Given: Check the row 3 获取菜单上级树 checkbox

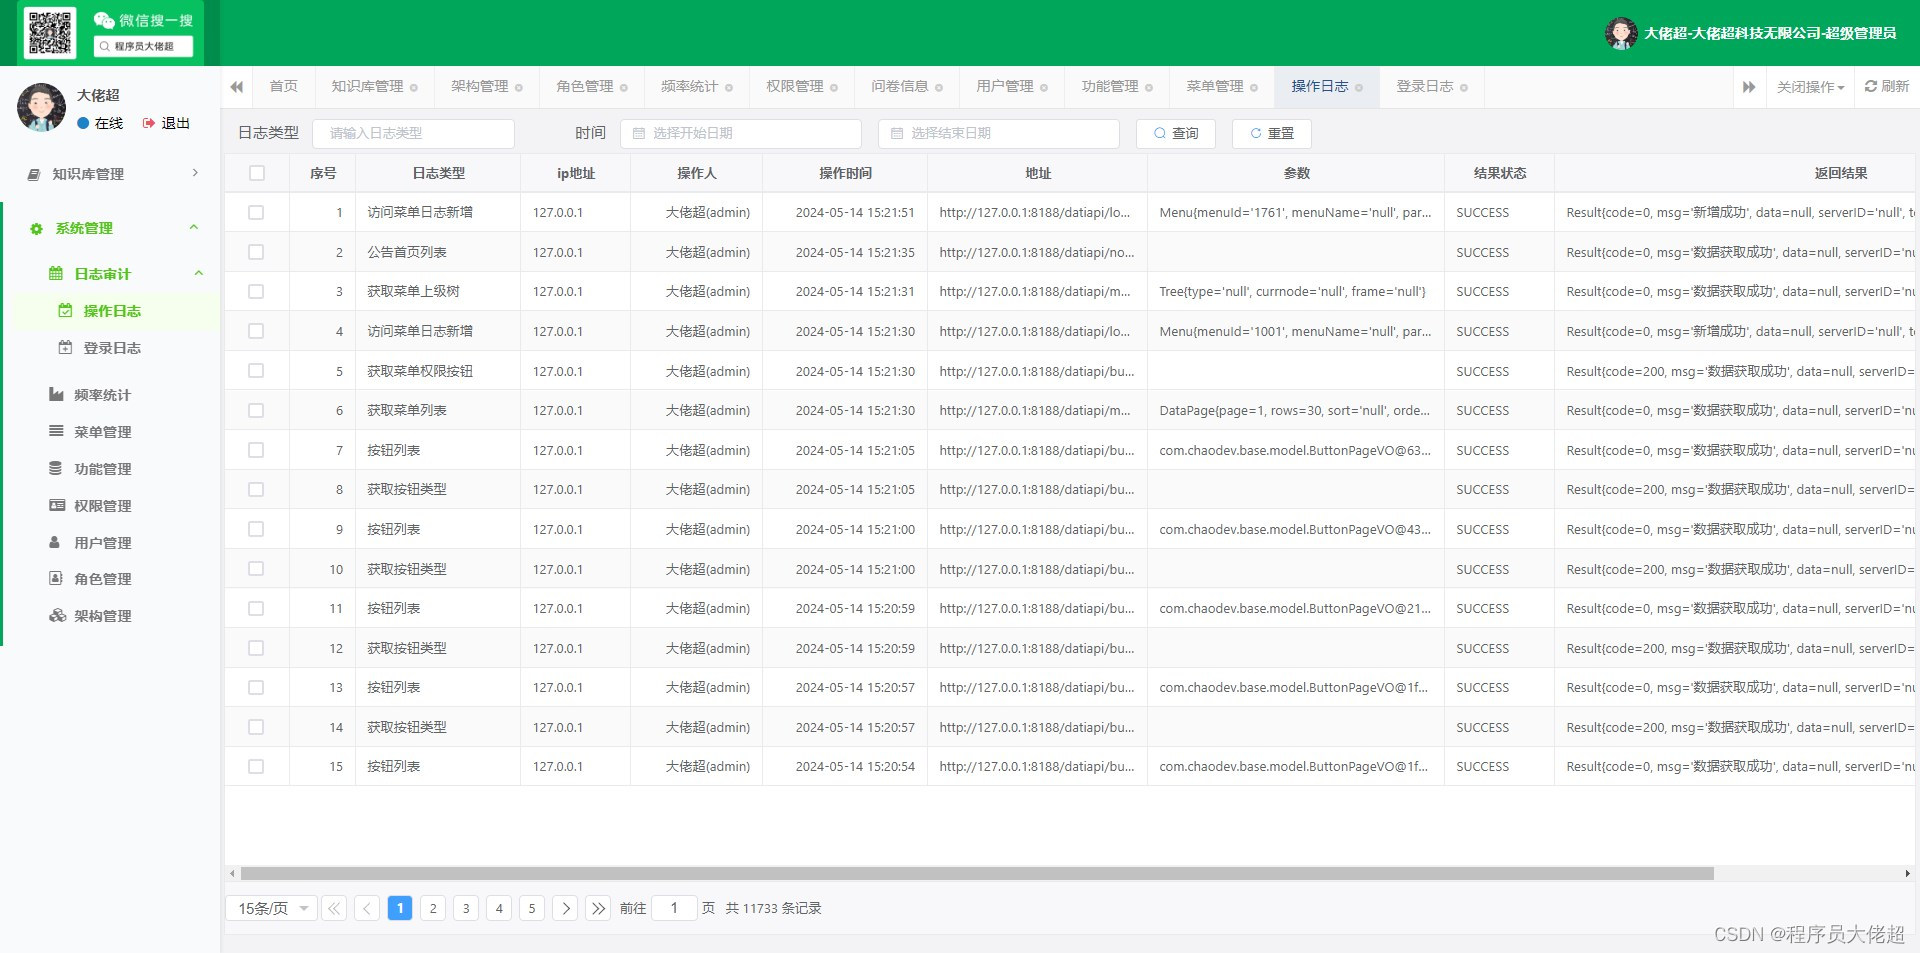Looking at the screenshot, I should coord(256,292).
